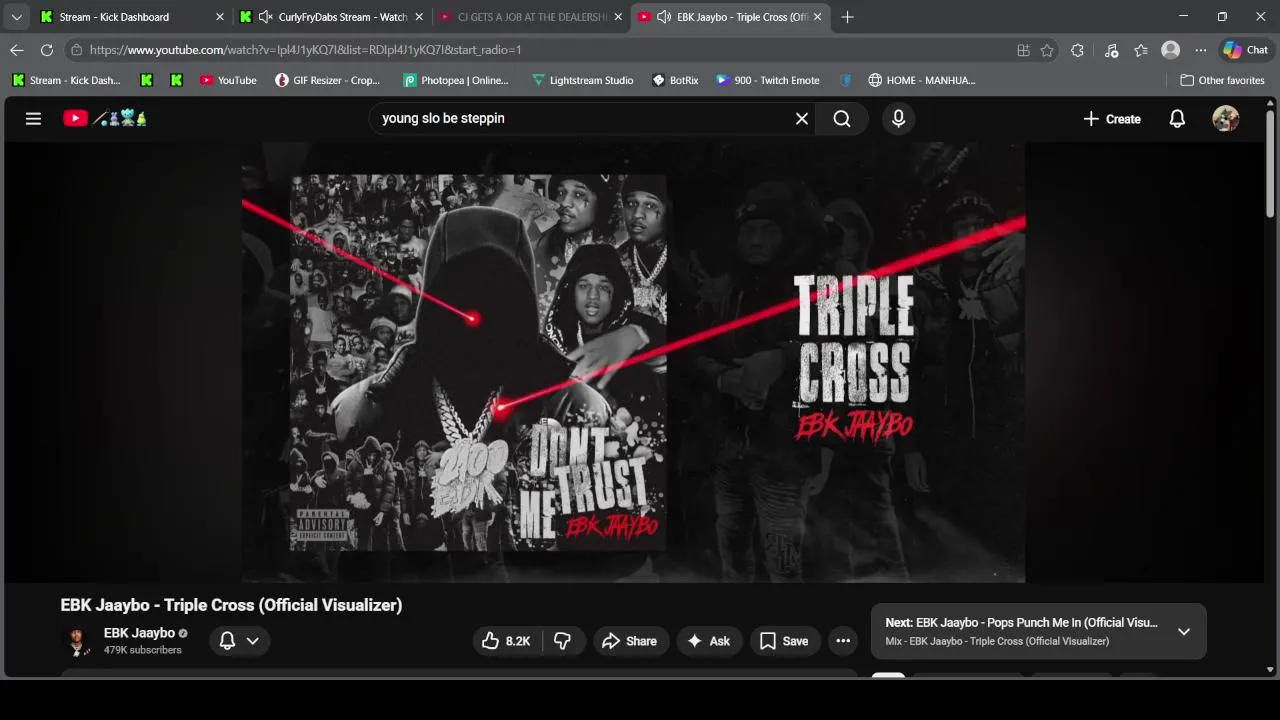The height and width of the screenshot is (720, 1280).
Task: Open the browser profile icon
Action: point(1170,50)
